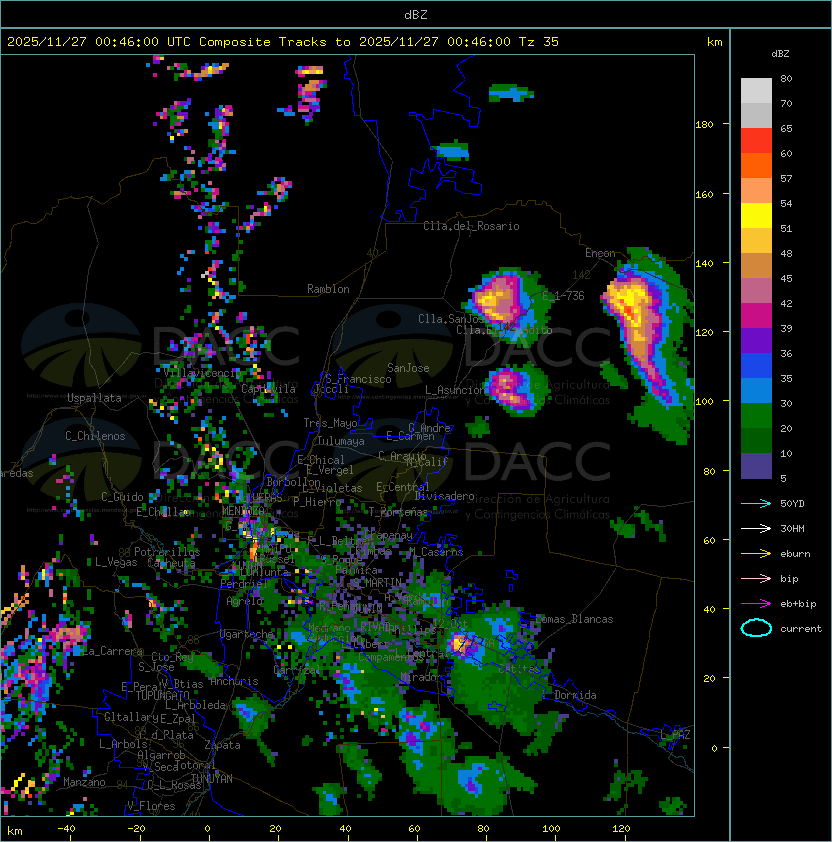Click the L_Asuncion place label
Viewport: 832px width, 842px height.
[x=454, y=390]
